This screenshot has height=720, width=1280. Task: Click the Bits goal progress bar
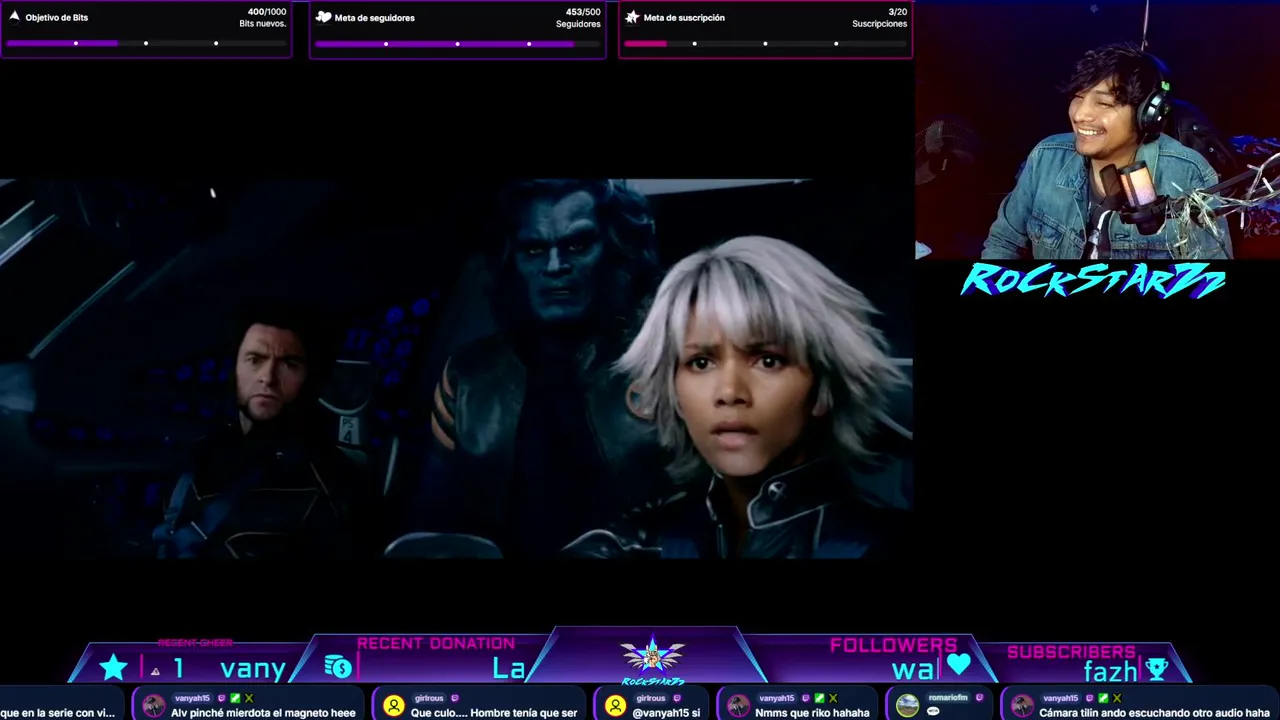146,43
